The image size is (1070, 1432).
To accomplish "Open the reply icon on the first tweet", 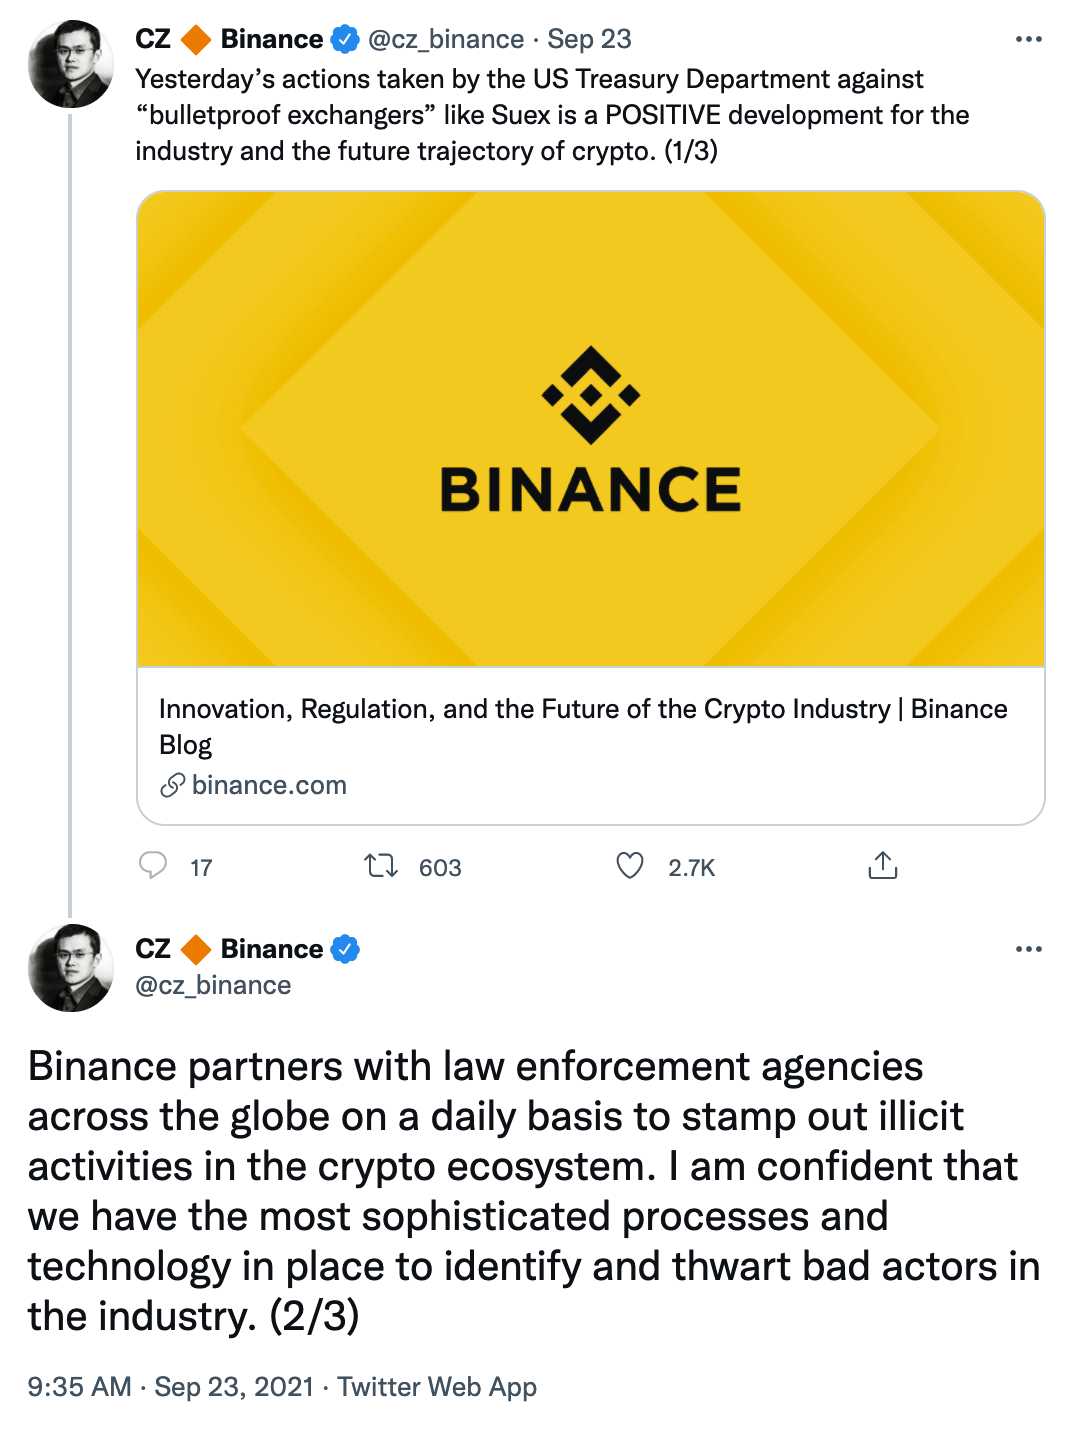I will point(152,867).
